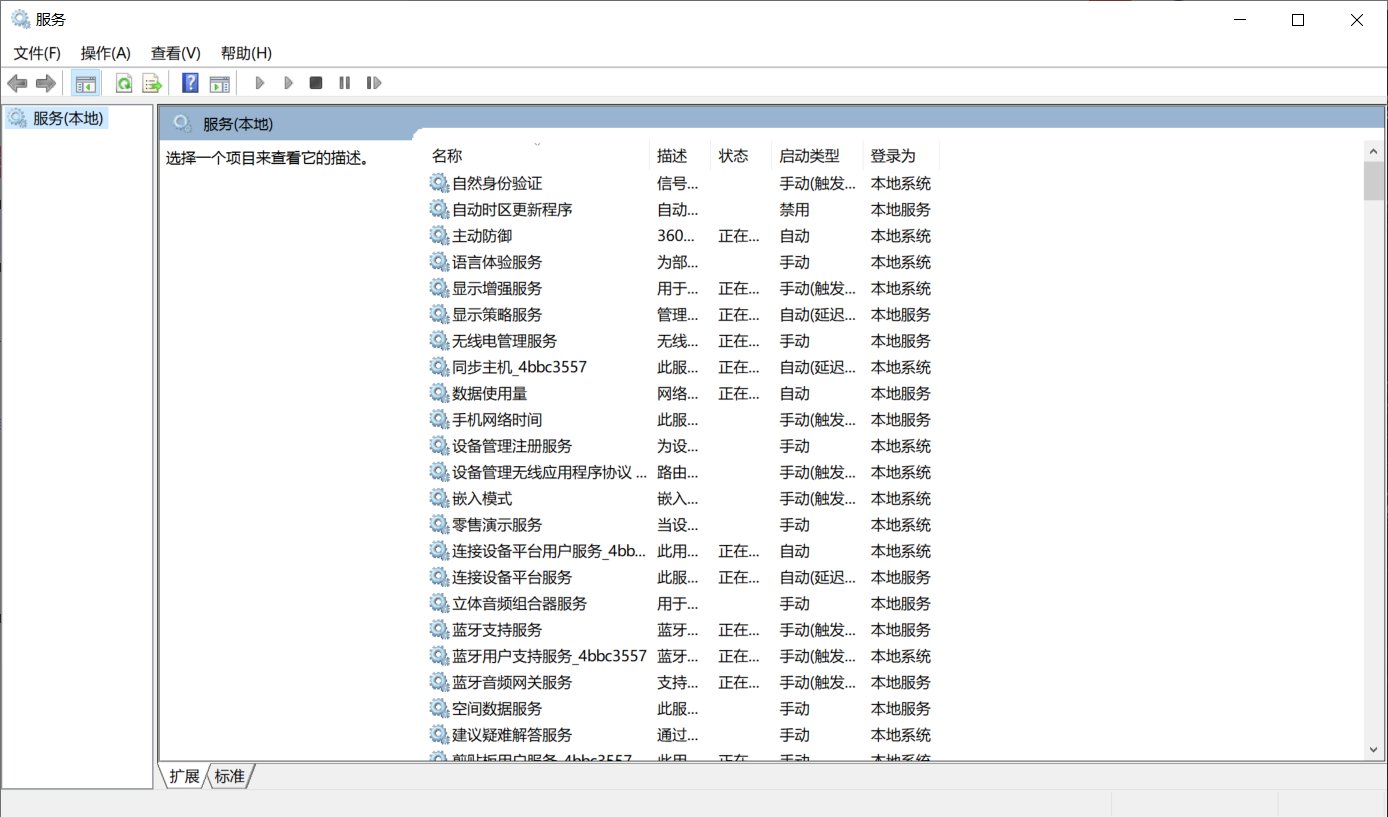Viewport: 1388px width, 817px height.
Task: Click the 服务(本地) panel header
Action: tap(238, 124)
